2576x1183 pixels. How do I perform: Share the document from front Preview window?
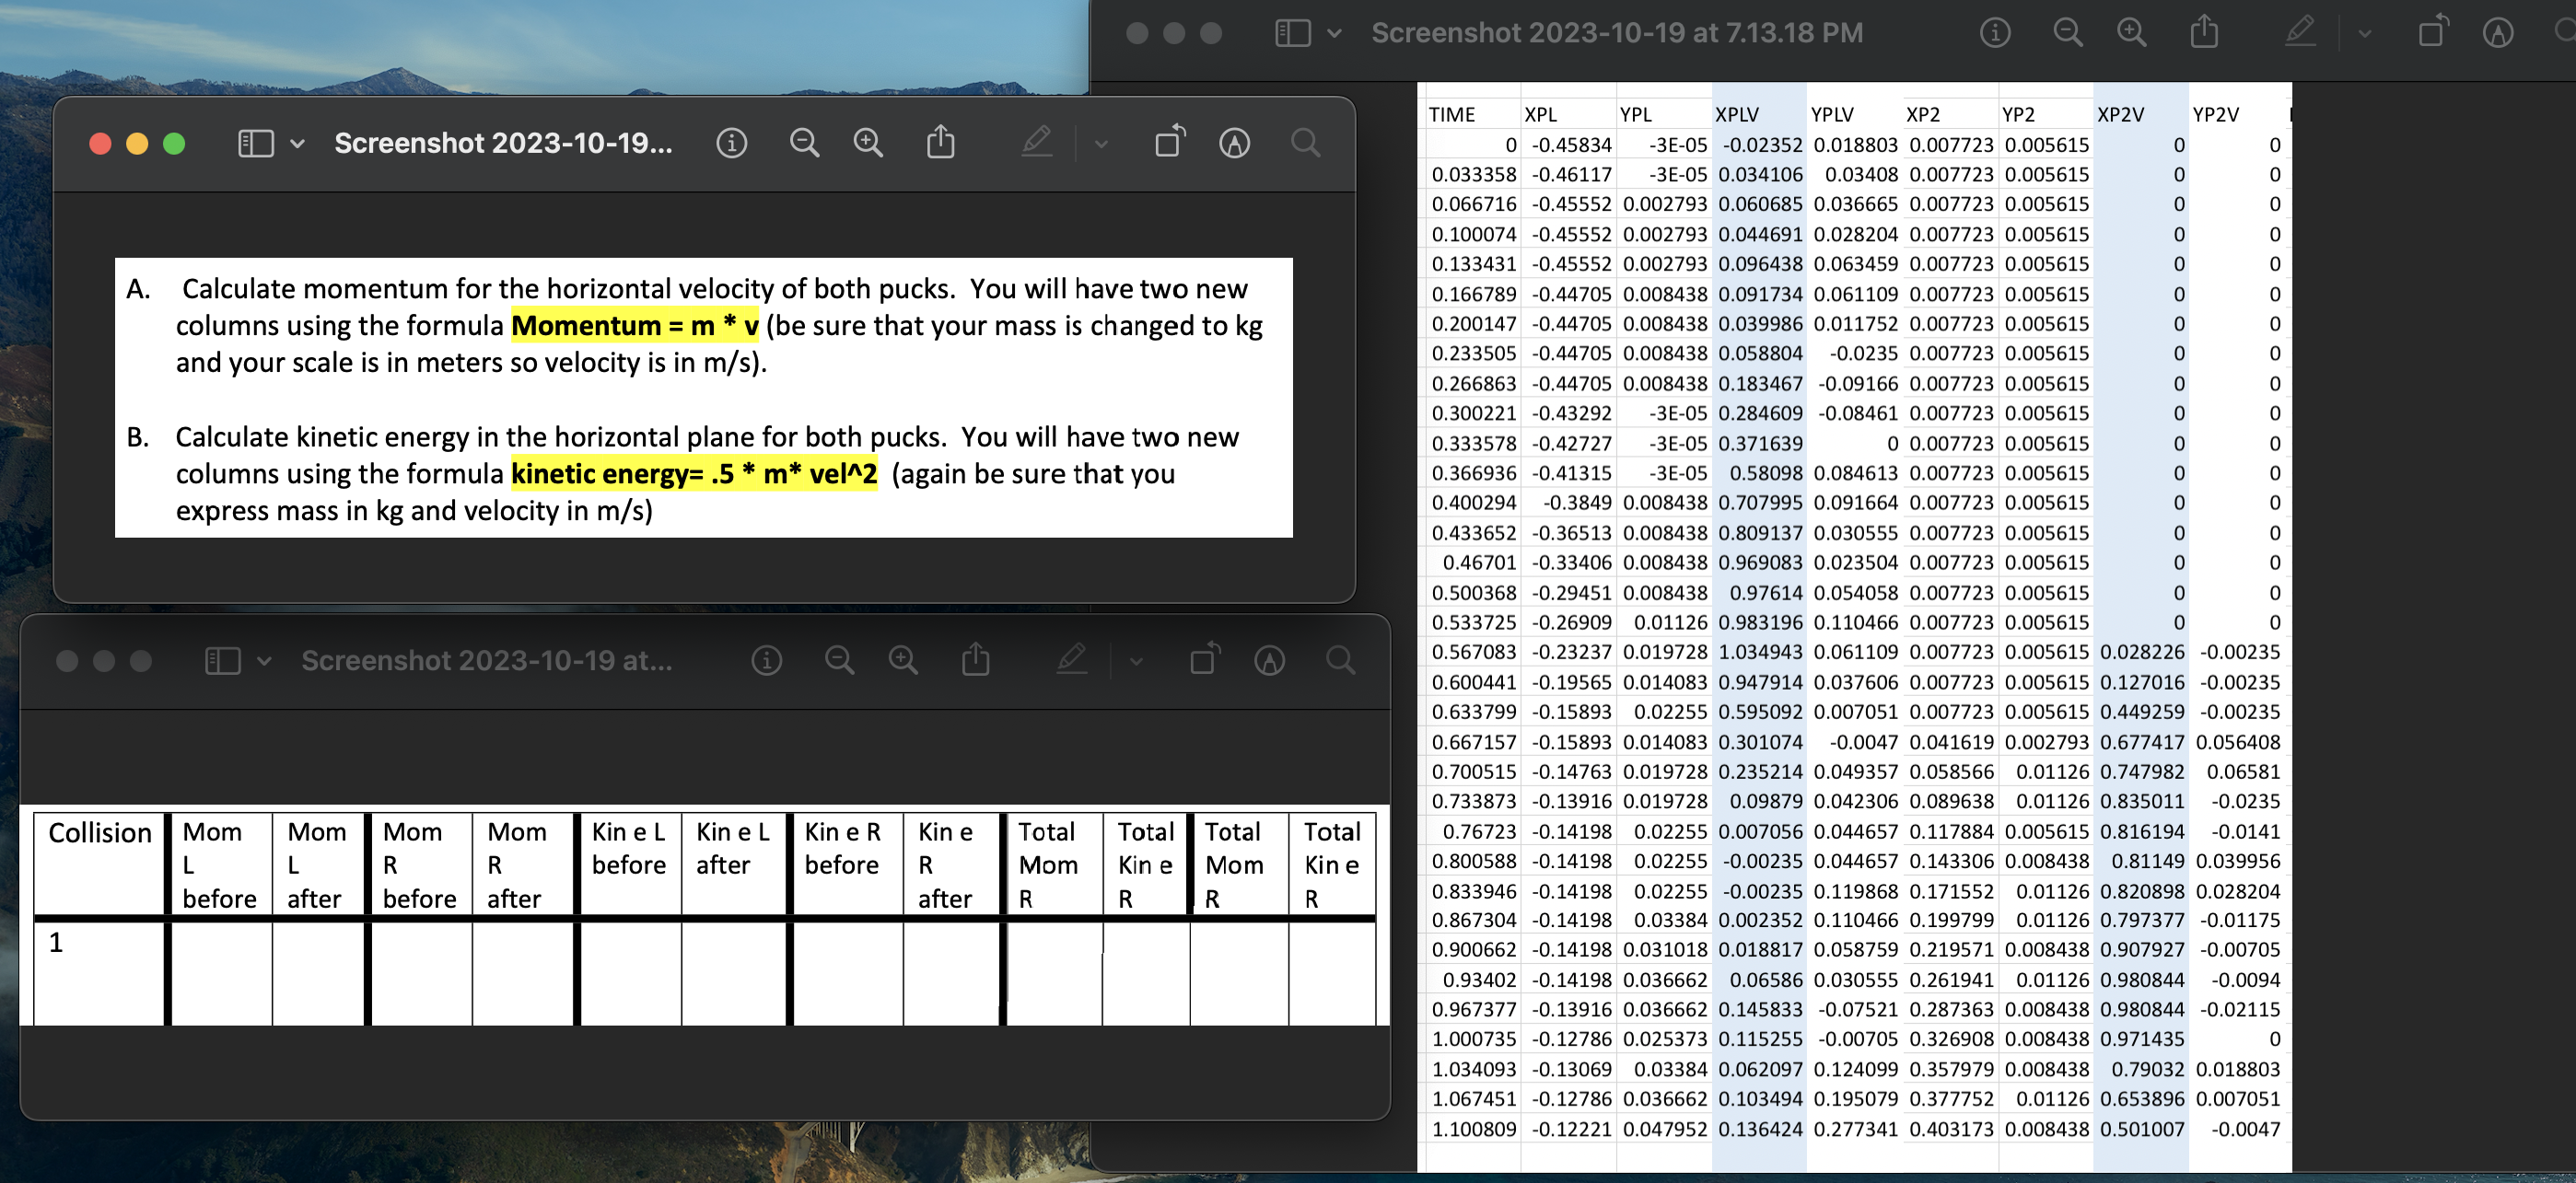tap(941, 143)
